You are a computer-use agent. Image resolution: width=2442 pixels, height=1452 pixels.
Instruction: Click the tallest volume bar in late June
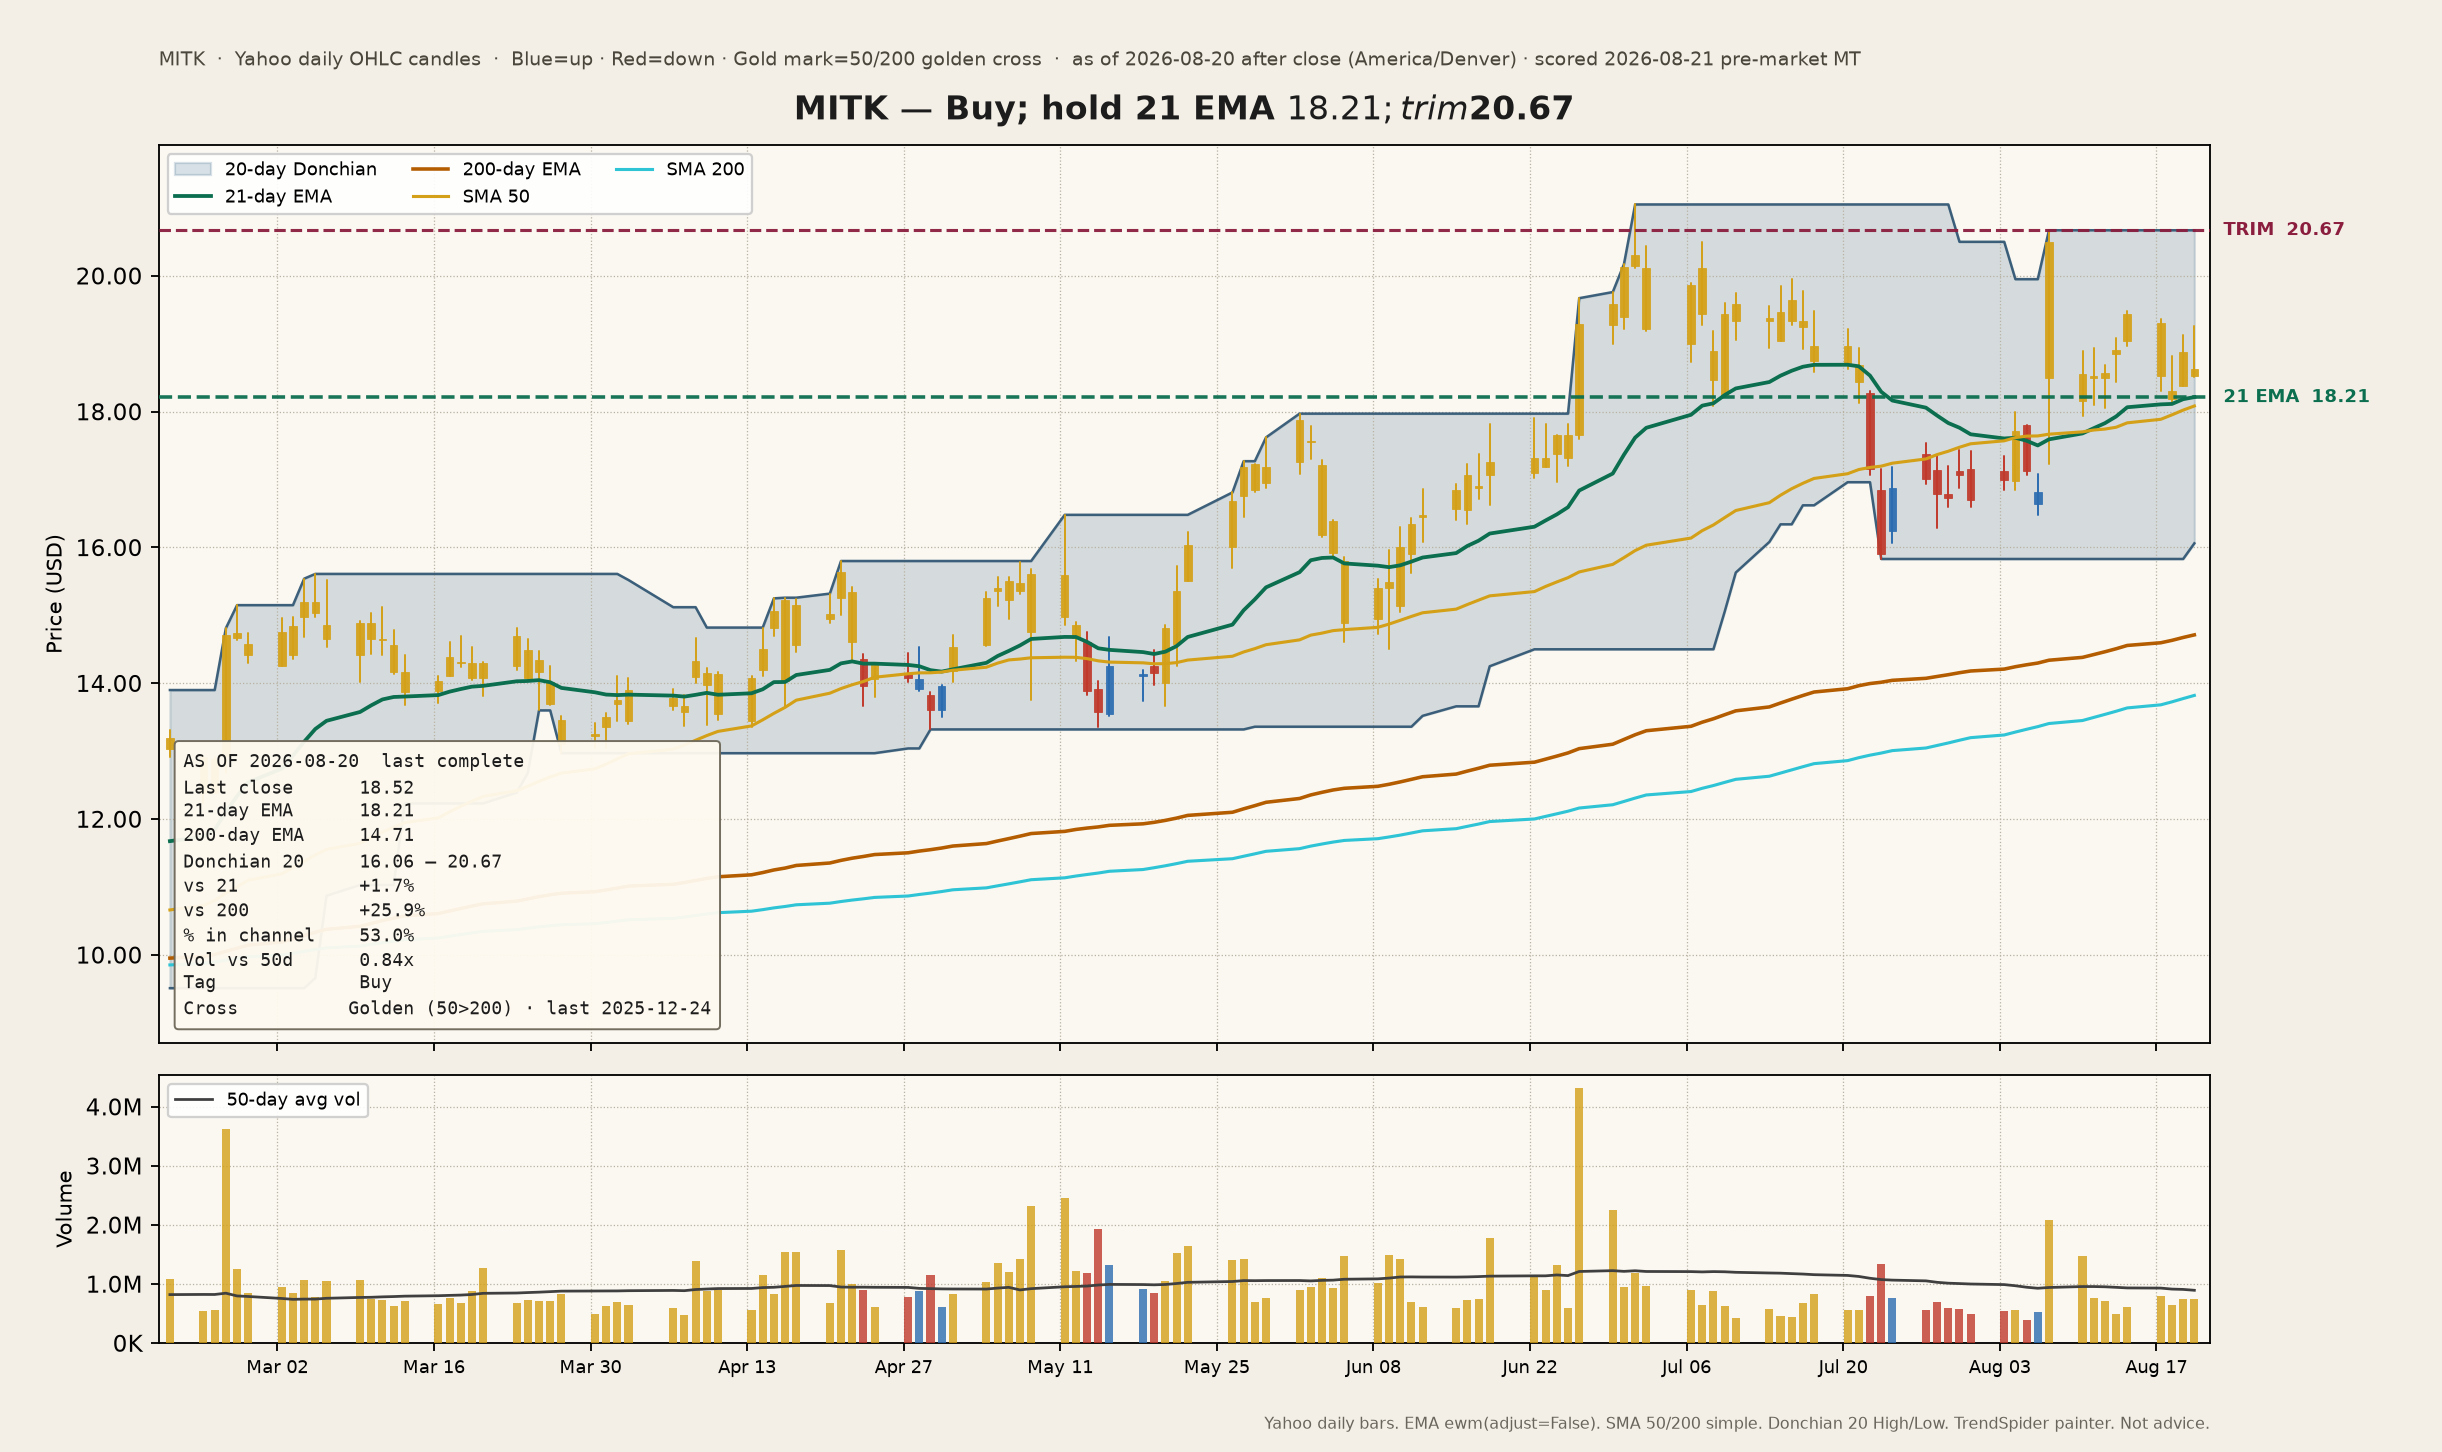point(1579,1215)
